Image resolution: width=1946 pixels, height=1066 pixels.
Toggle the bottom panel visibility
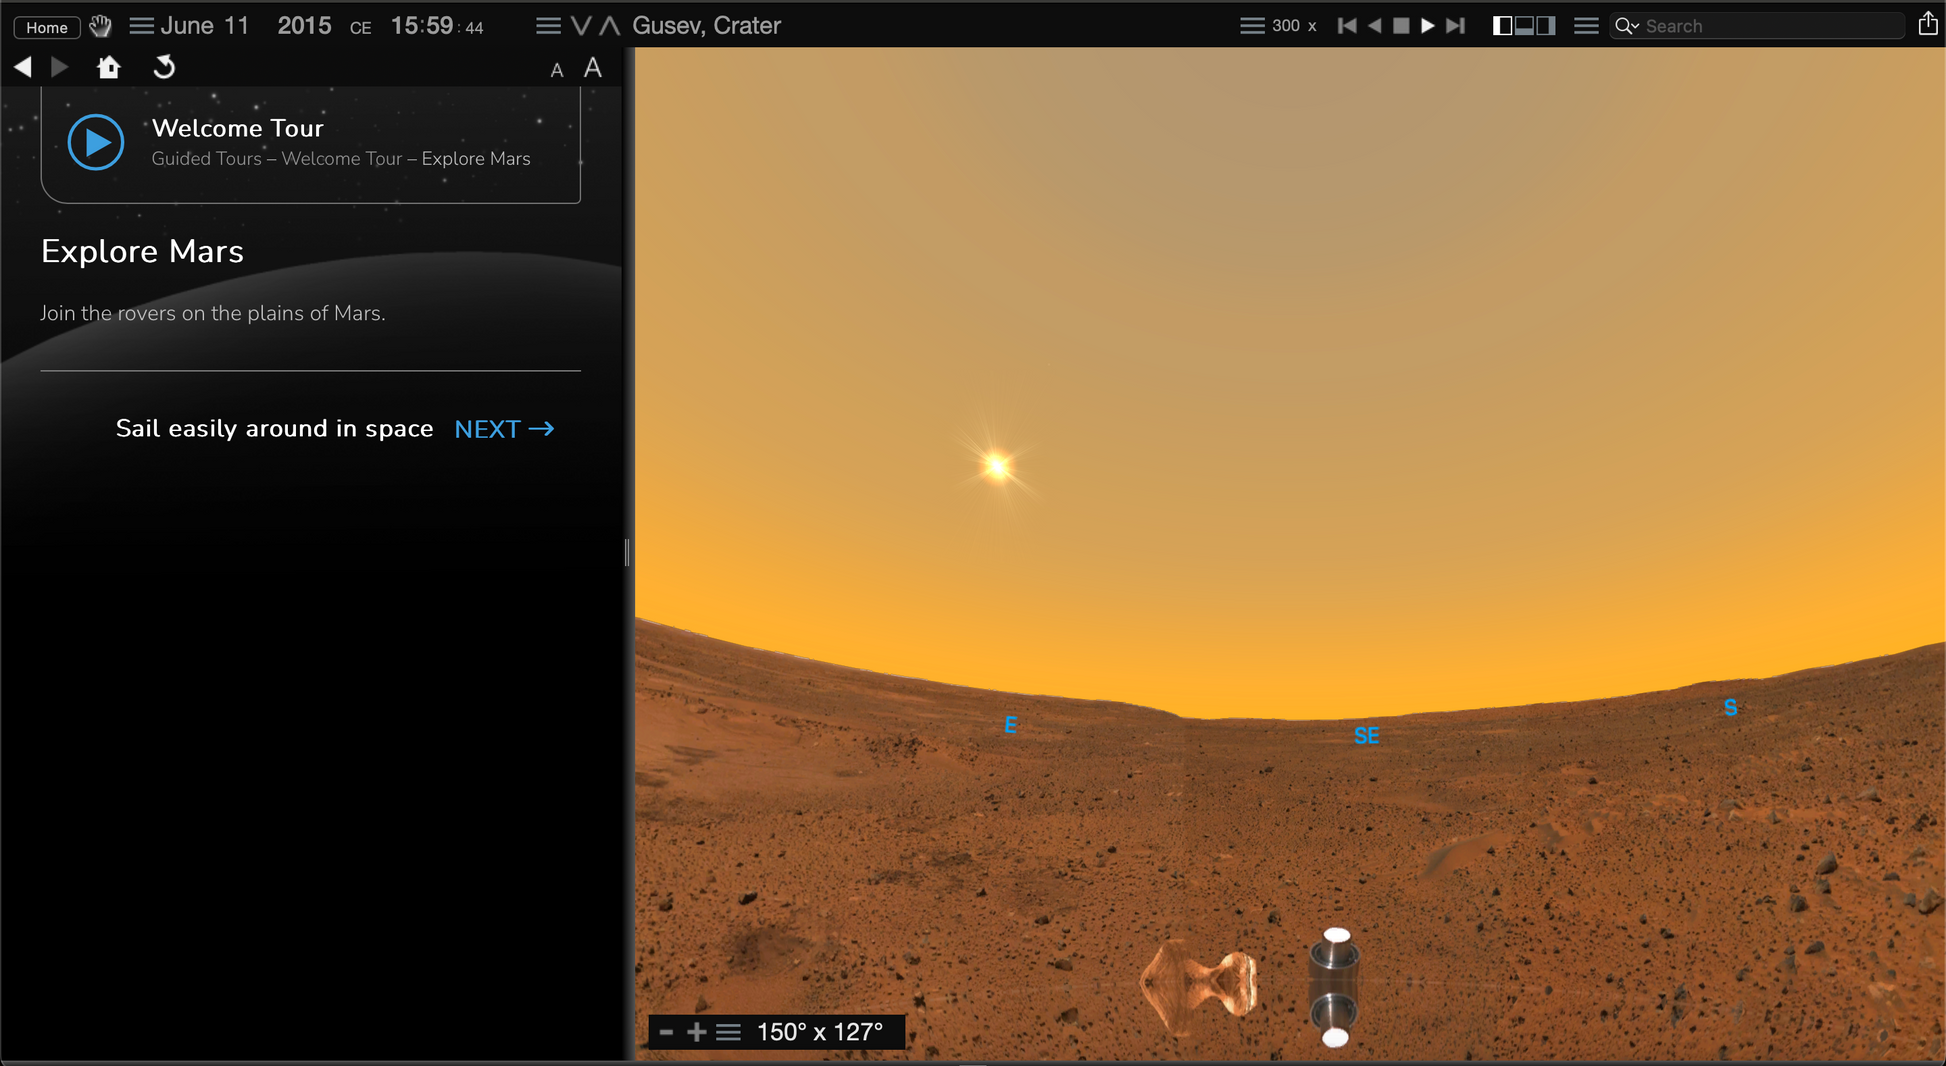pos(1524,26)
